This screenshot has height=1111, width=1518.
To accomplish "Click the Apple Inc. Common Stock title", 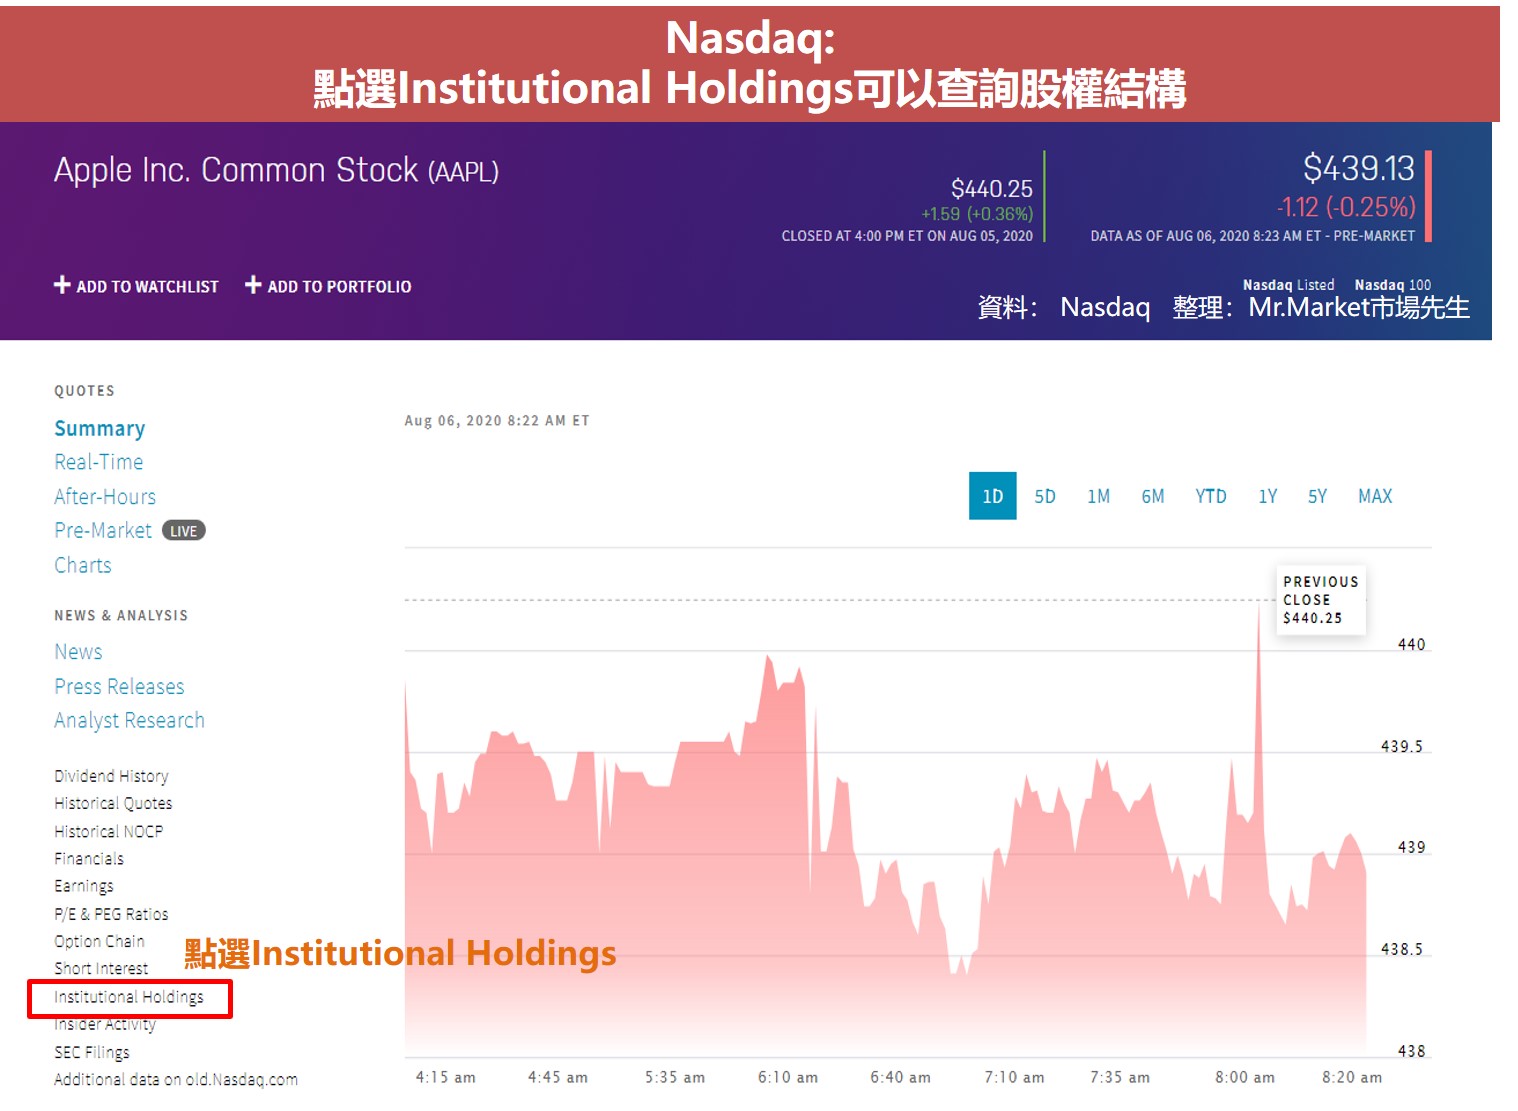I will point(276,171).
